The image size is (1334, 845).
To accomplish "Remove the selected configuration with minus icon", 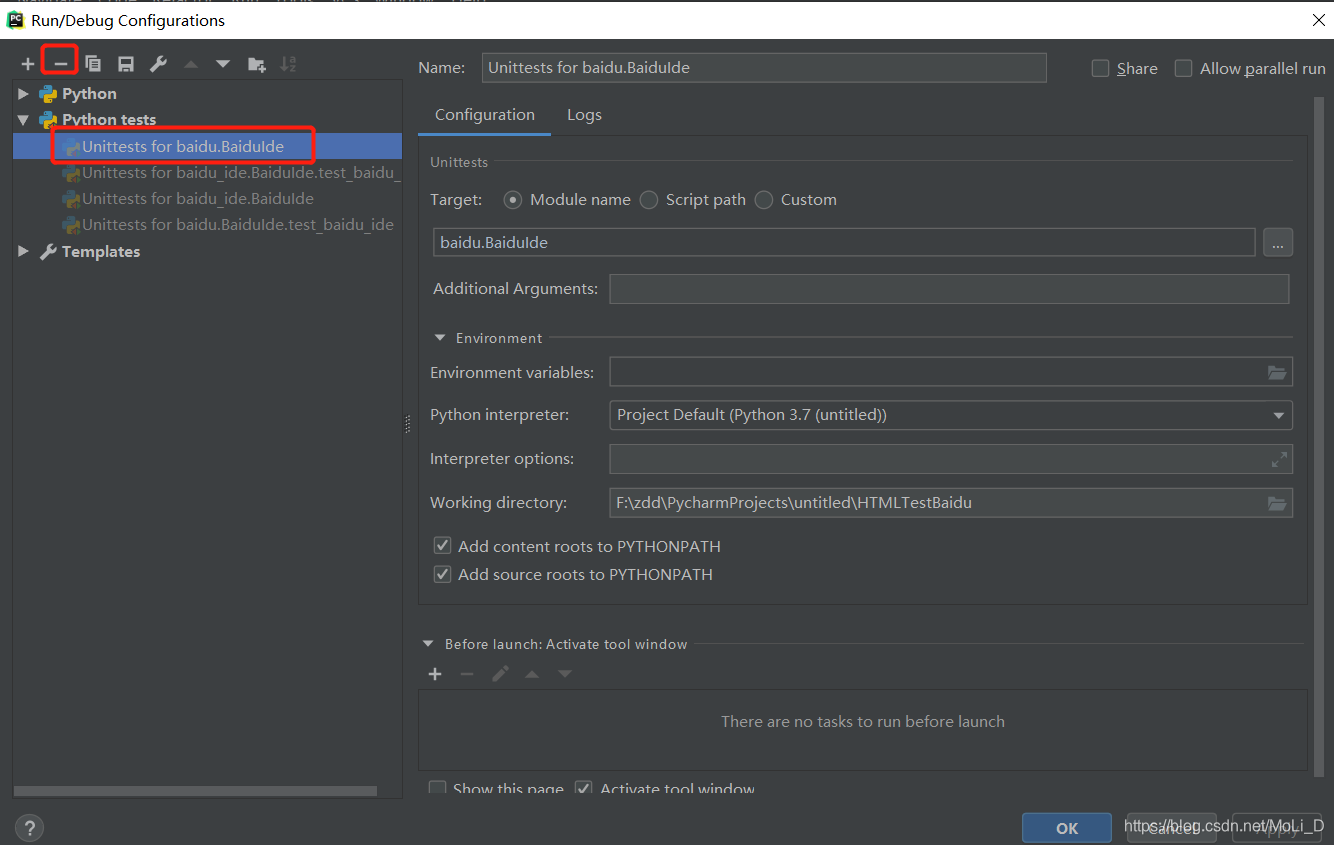I will click(x=61, y=64).
